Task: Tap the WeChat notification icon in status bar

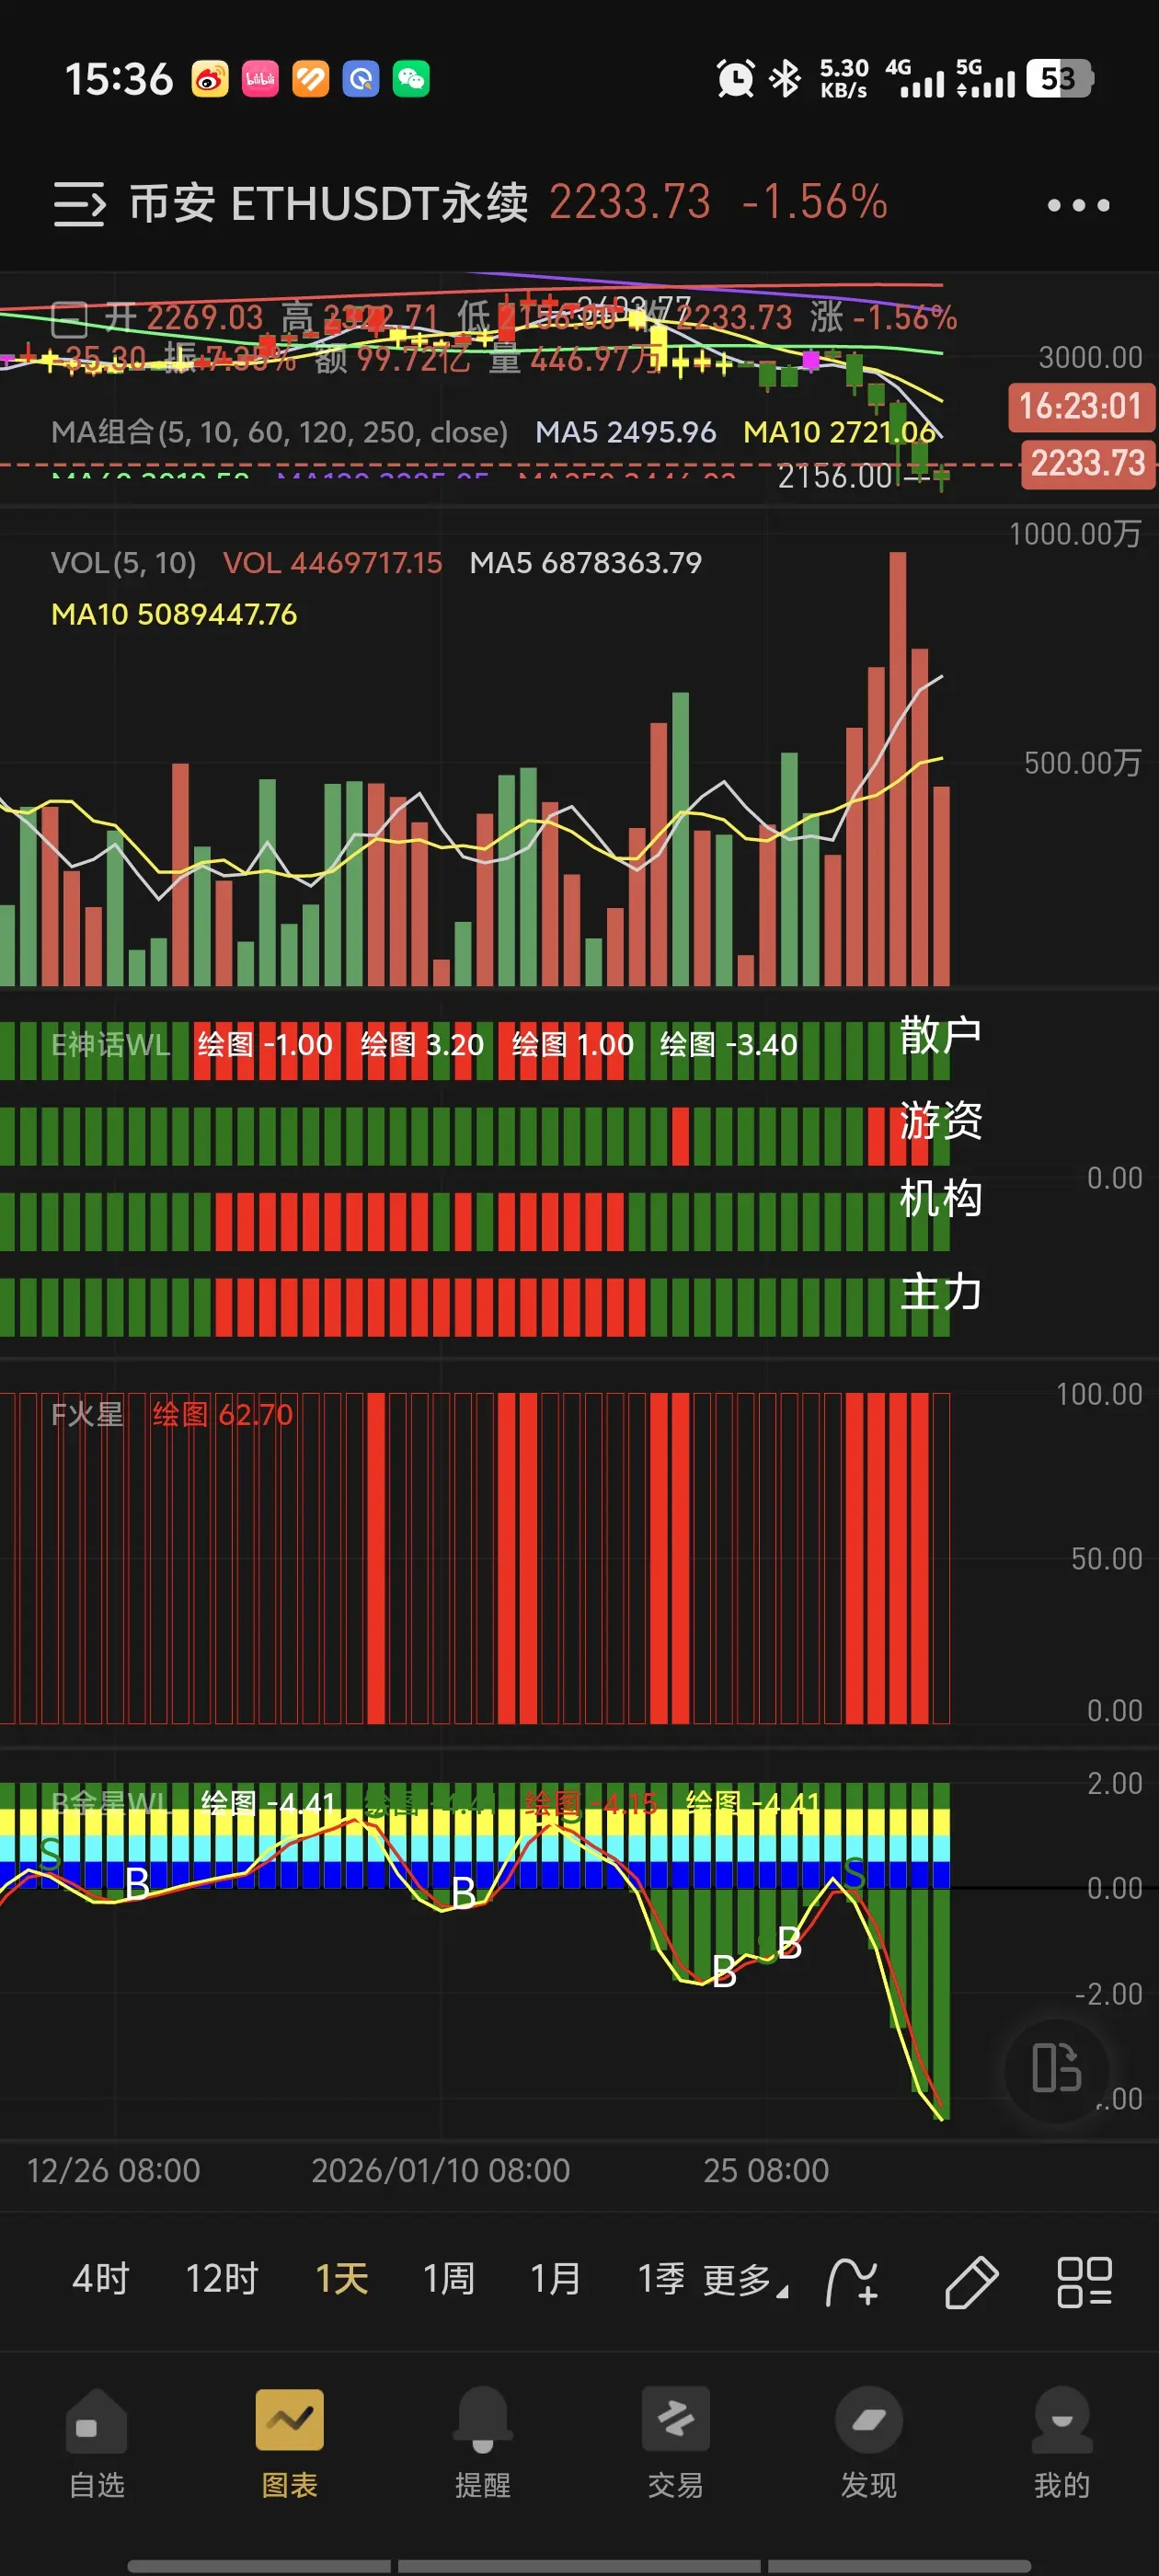Action: [x=411, y=78]
